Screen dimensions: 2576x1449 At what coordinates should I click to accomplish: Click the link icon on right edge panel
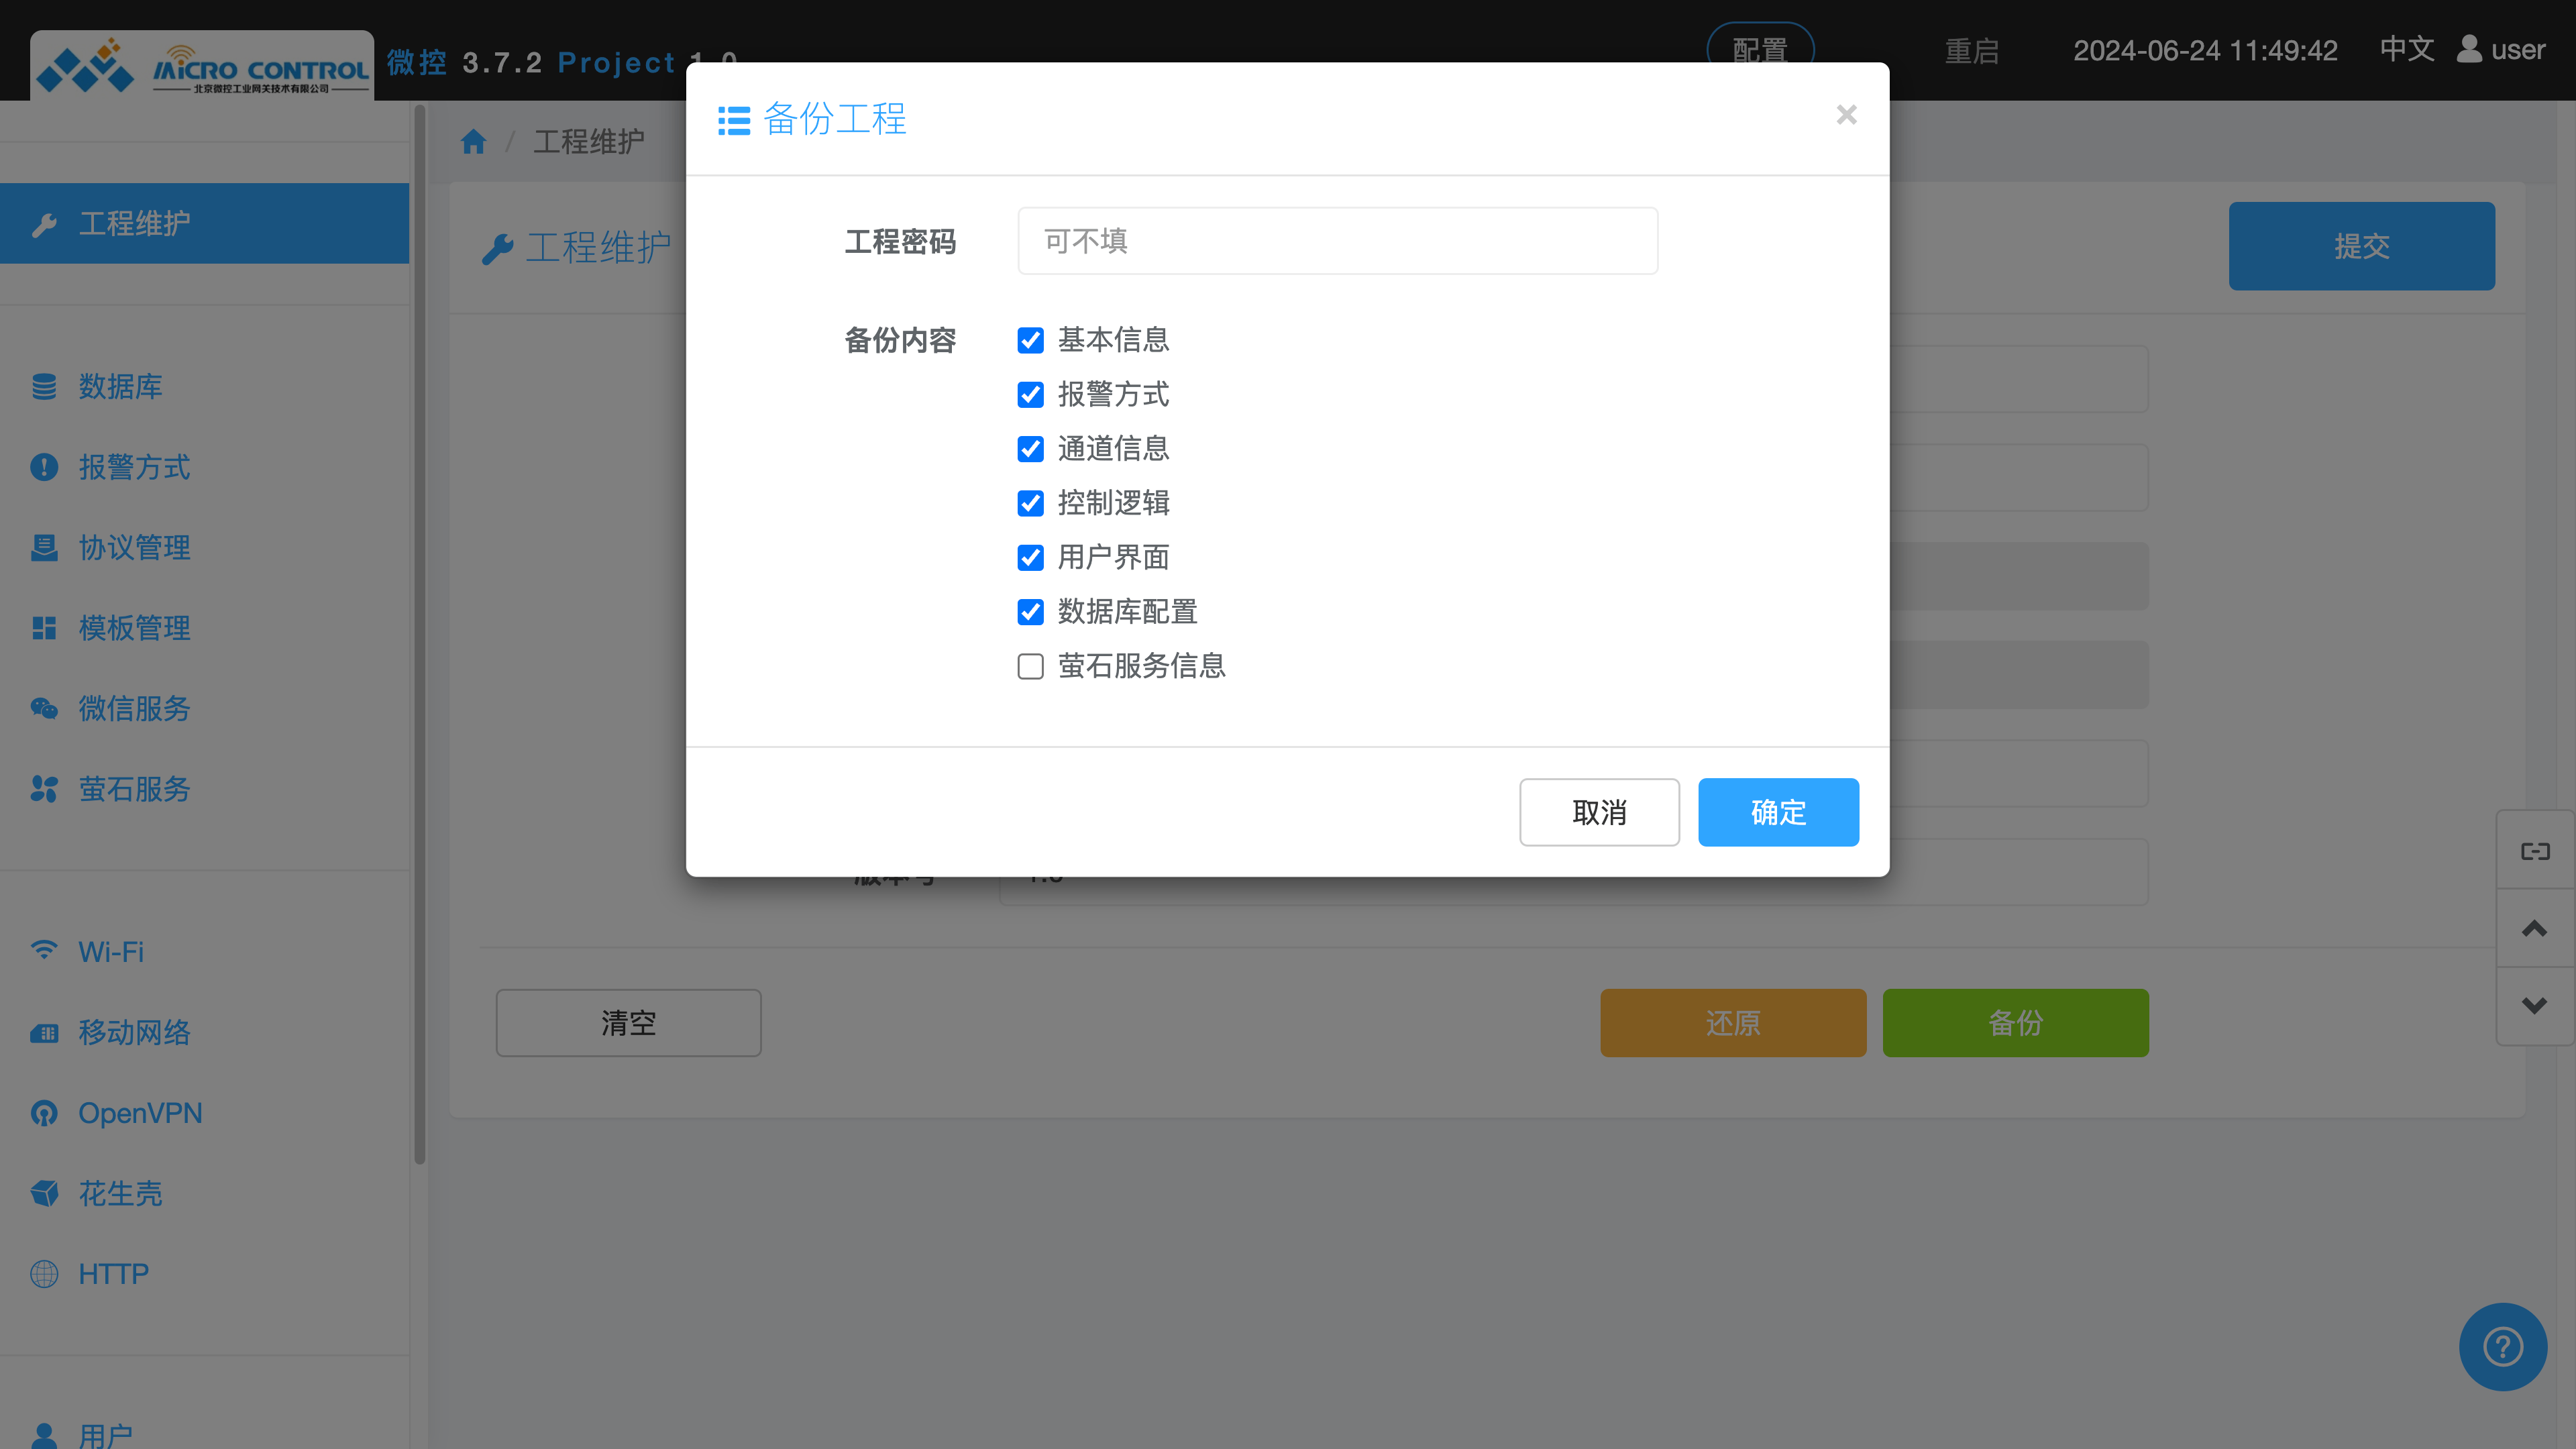pos(2535,851)
